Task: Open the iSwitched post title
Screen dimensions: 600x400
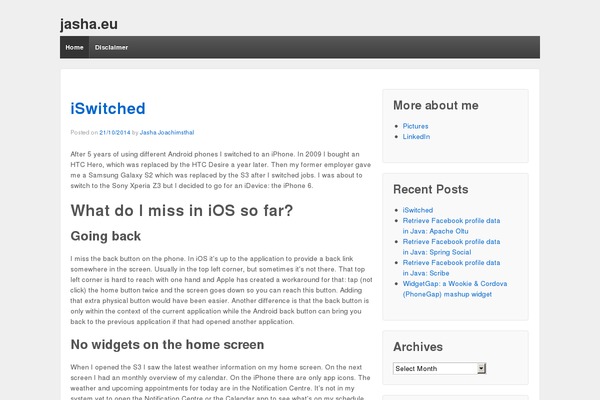Action: click(108, 109)
